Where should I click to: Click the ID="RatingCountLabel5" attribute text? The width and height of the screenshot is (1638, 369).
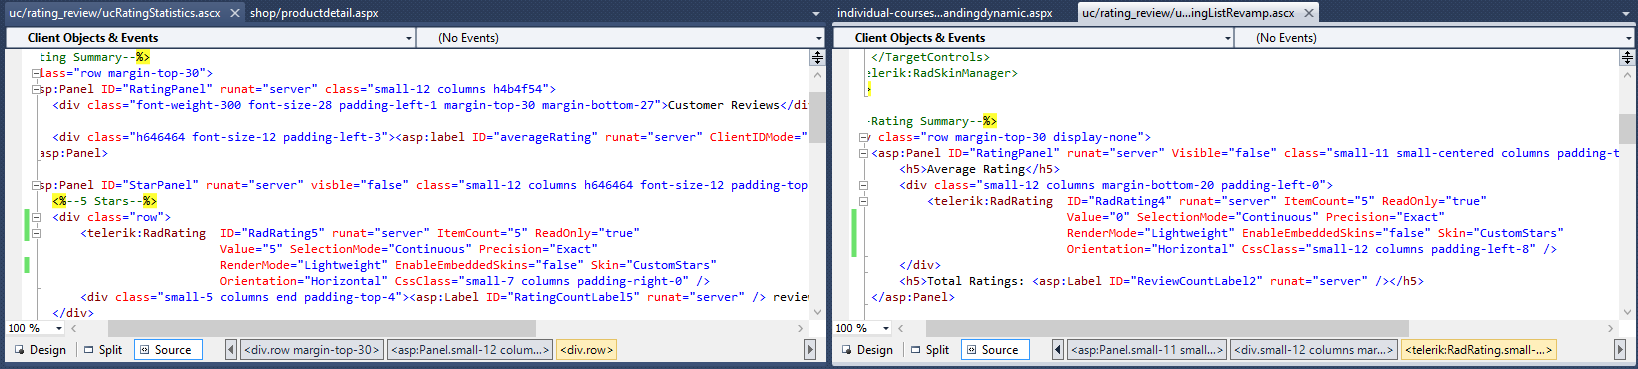point(562,297)
